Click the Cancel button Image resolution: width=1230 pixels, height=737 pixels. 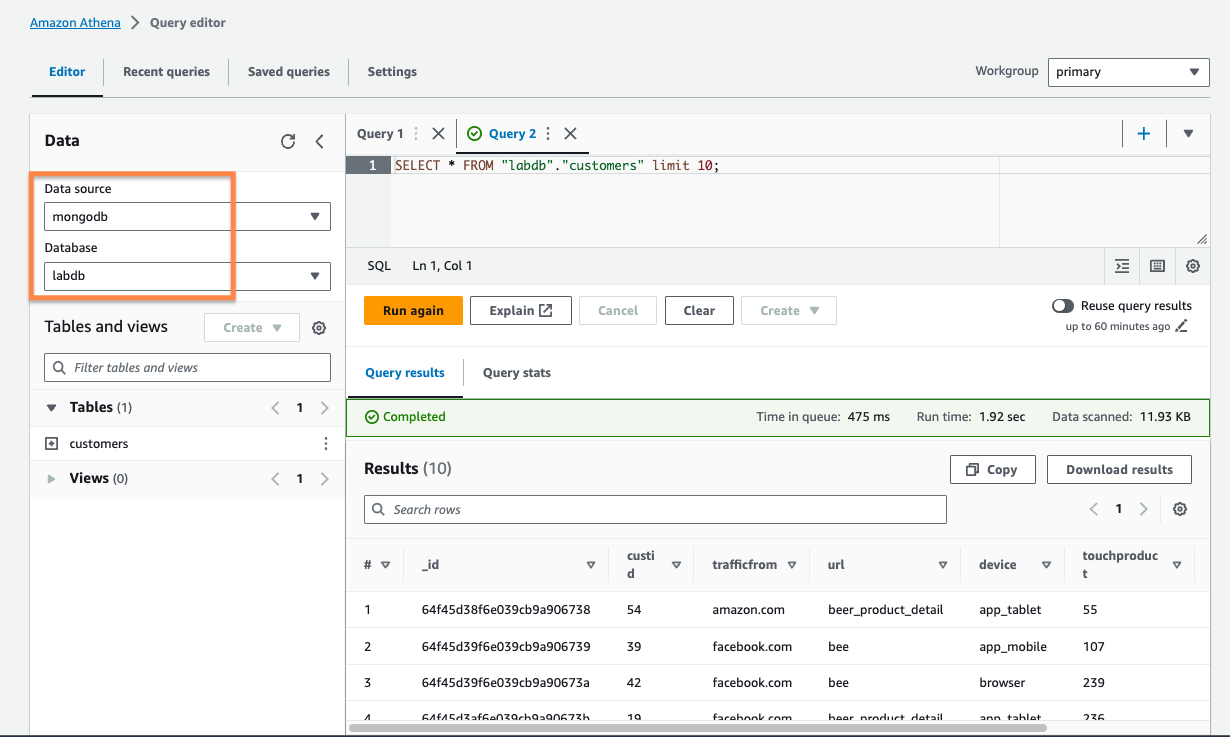[618, 310]
